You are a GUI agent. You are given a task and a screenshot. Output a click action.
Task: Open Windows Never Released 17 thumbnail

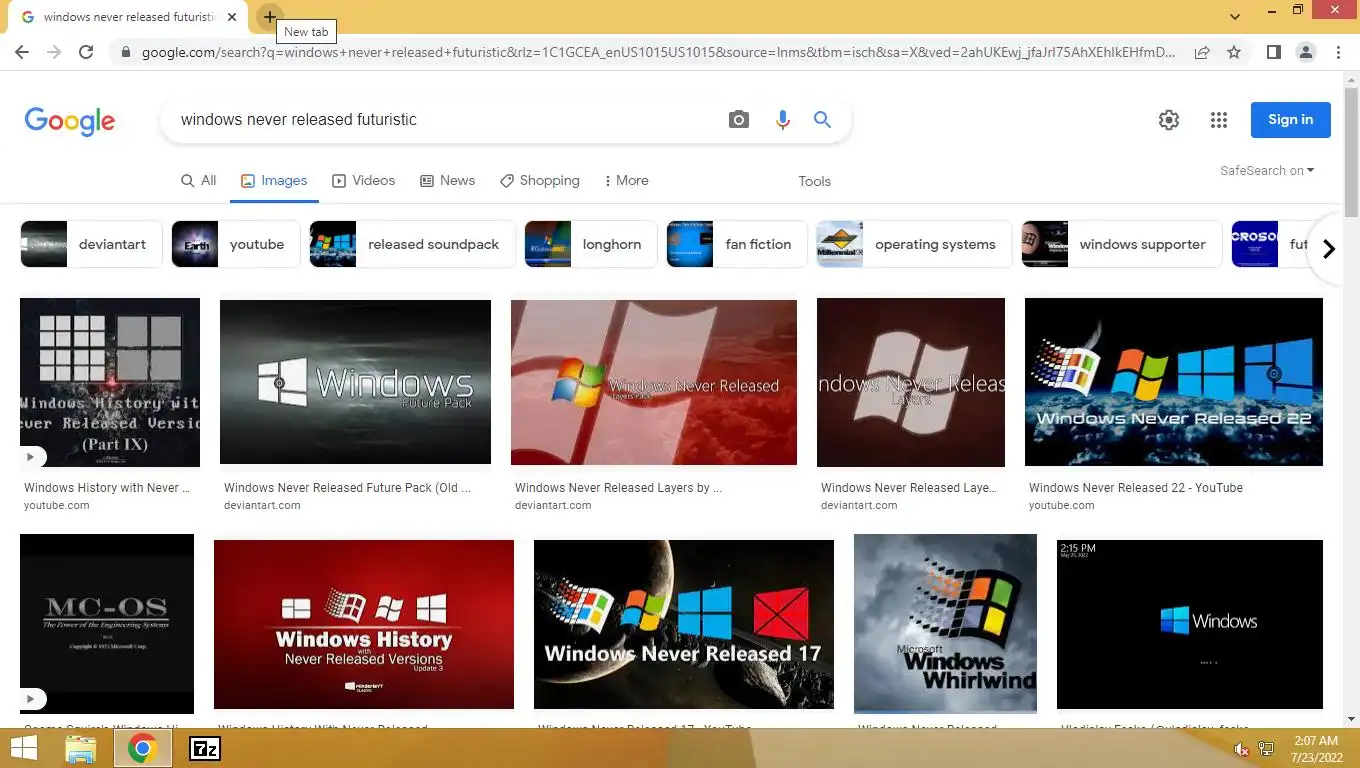coord(684,624)
